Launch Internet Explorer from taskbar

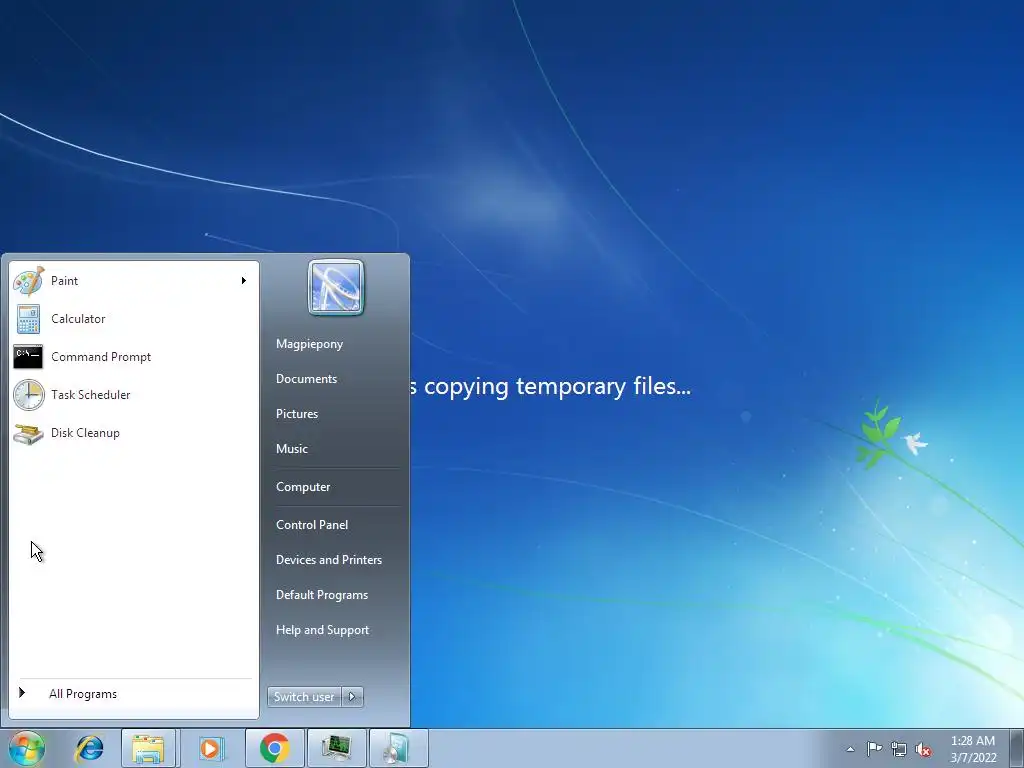(89, 748)
